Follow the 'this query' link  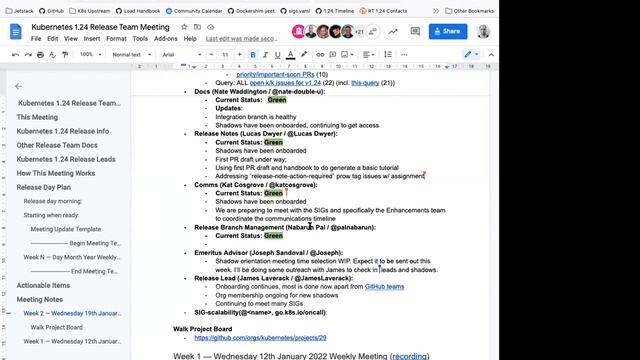tap(365, 83)
